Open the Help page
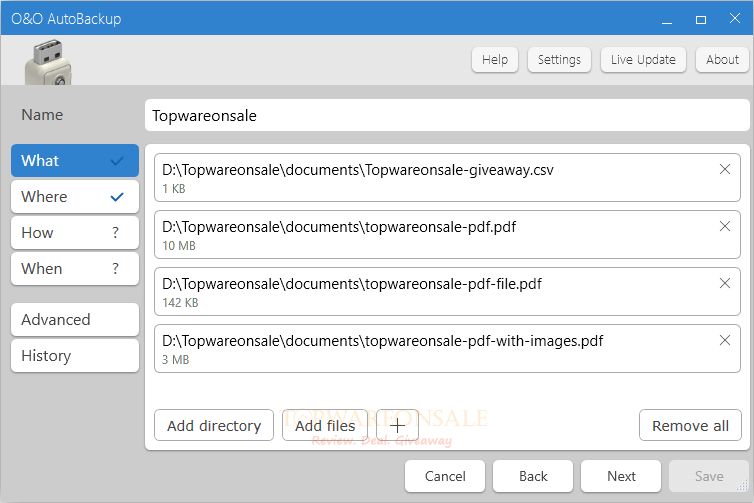Image resolution: width=754 pixels, height=503 pixels. [495, 60]
